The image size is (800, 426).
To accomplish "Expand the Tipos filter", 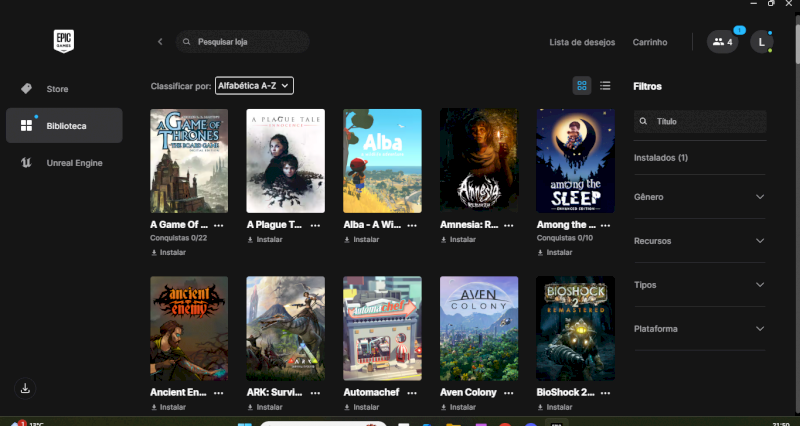I will (x=700, y=285).
